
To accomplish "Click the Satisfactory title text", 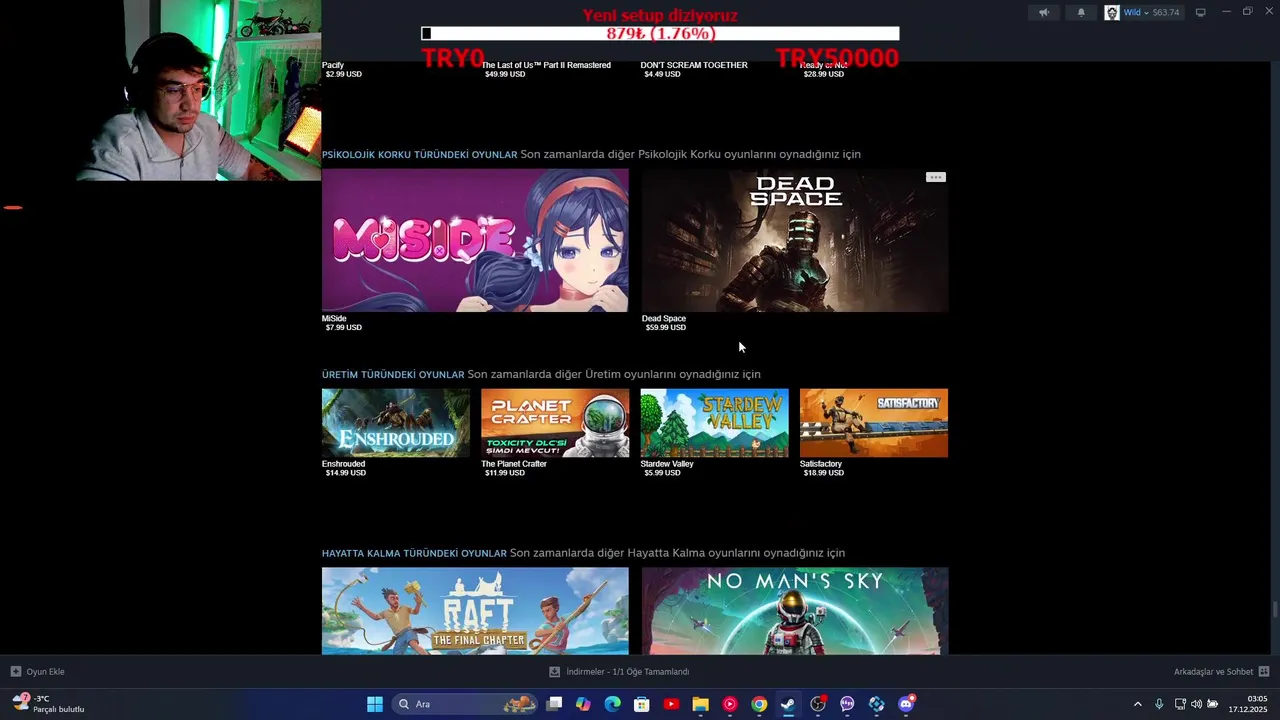I will pyautogui.click(x=821, y=464).
